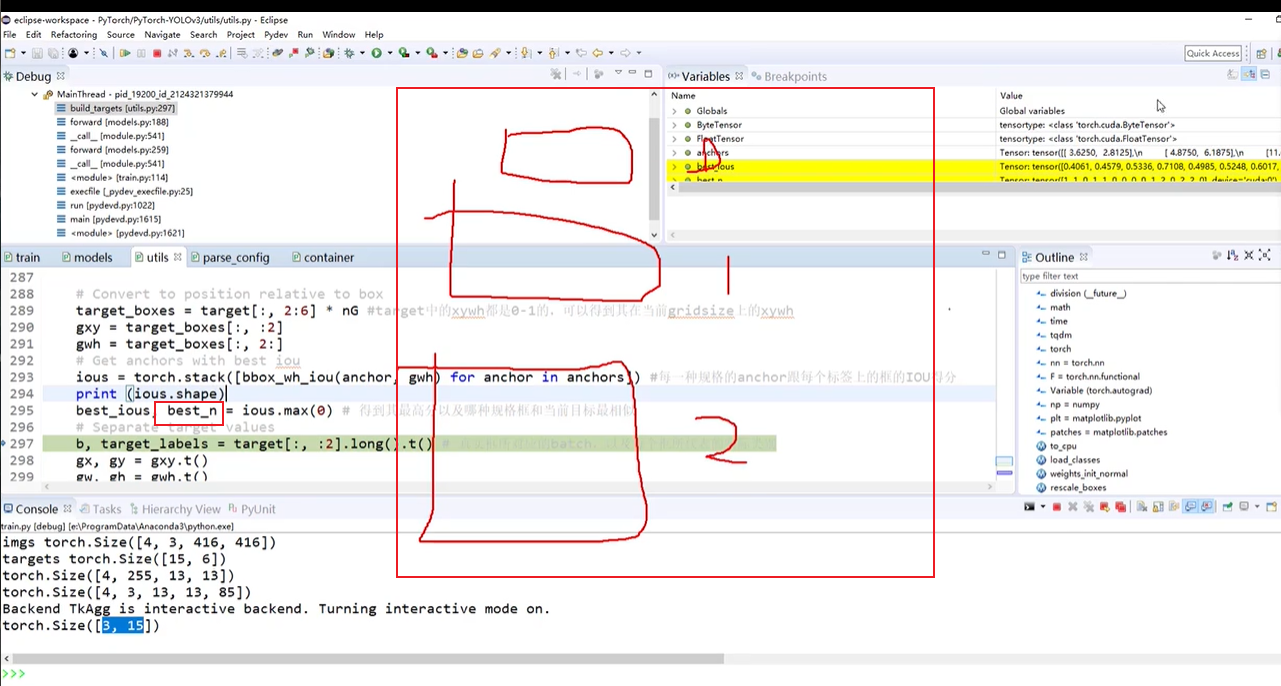Click the Suspend debug button in the toolbar
Viewport: 1281px width, 686px height.
[x=141, y=53]
